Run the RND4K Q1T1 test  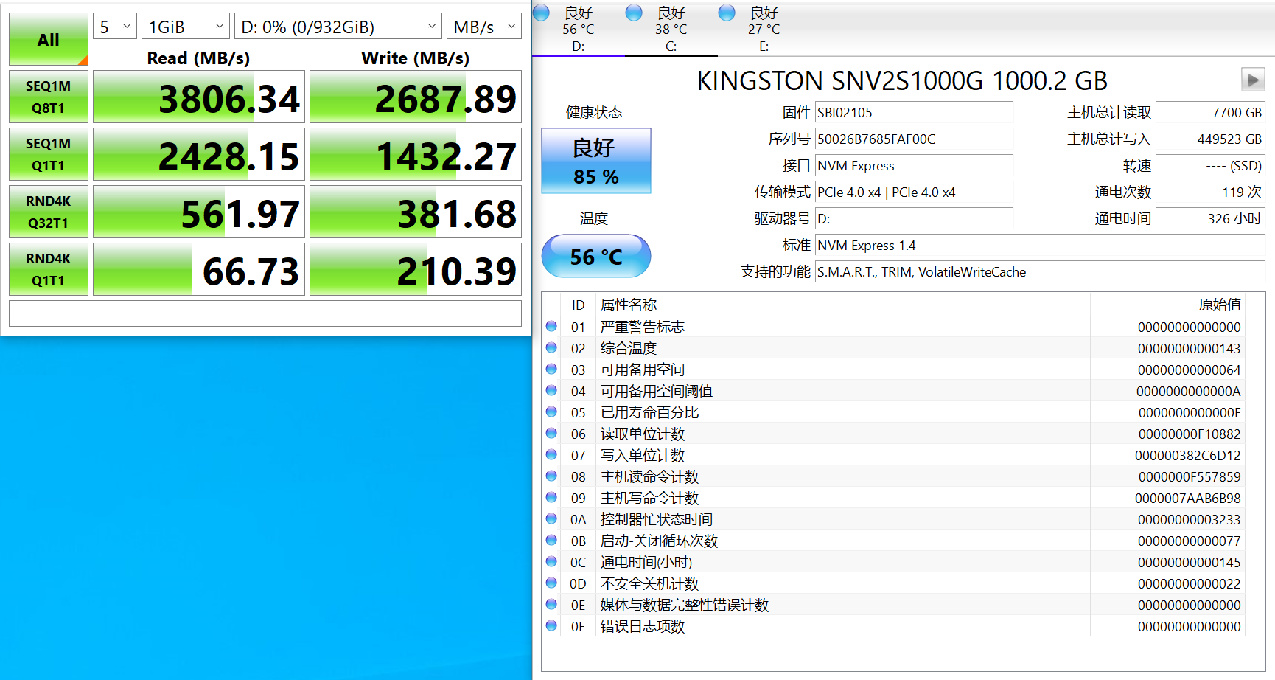coord(48,270)
